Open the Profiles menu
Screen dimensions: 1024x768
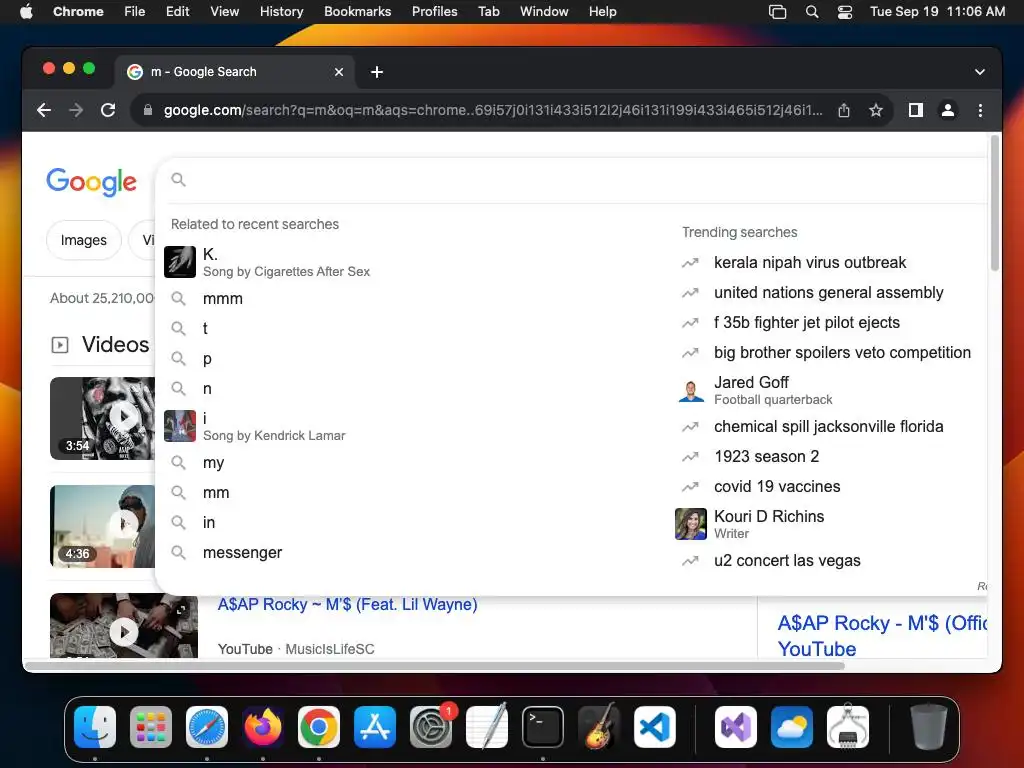click(434, 12)
